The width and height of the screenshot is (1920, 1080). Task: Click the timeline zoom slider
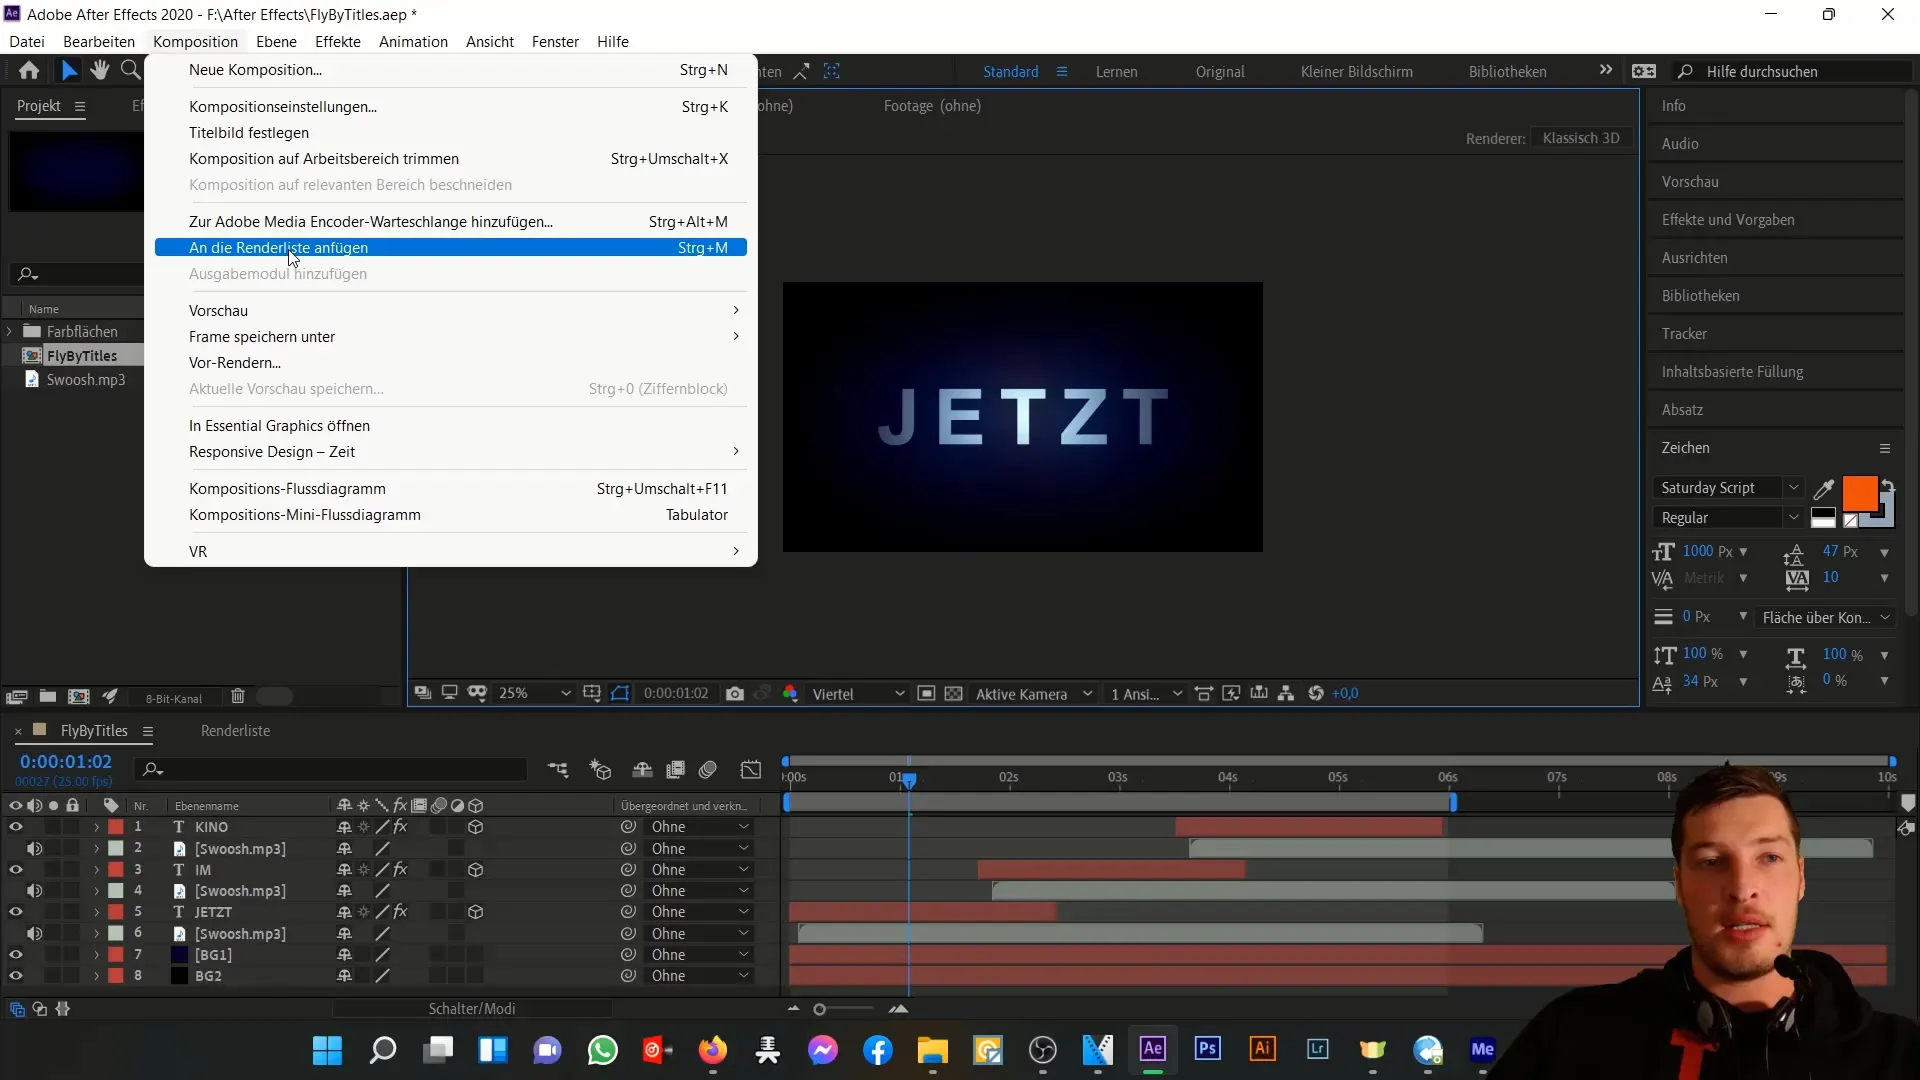(819, 1009)
